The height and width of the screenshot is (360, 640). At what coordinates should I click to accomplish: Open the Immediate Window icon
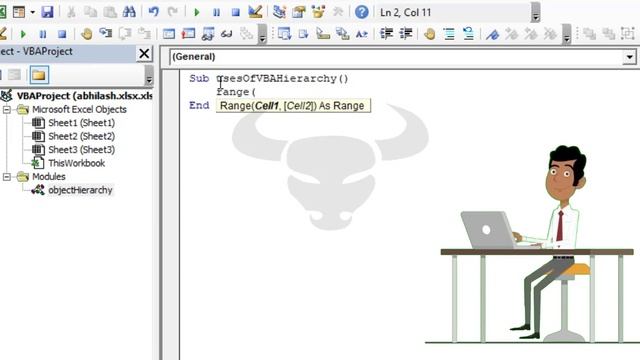coord(188,34)
